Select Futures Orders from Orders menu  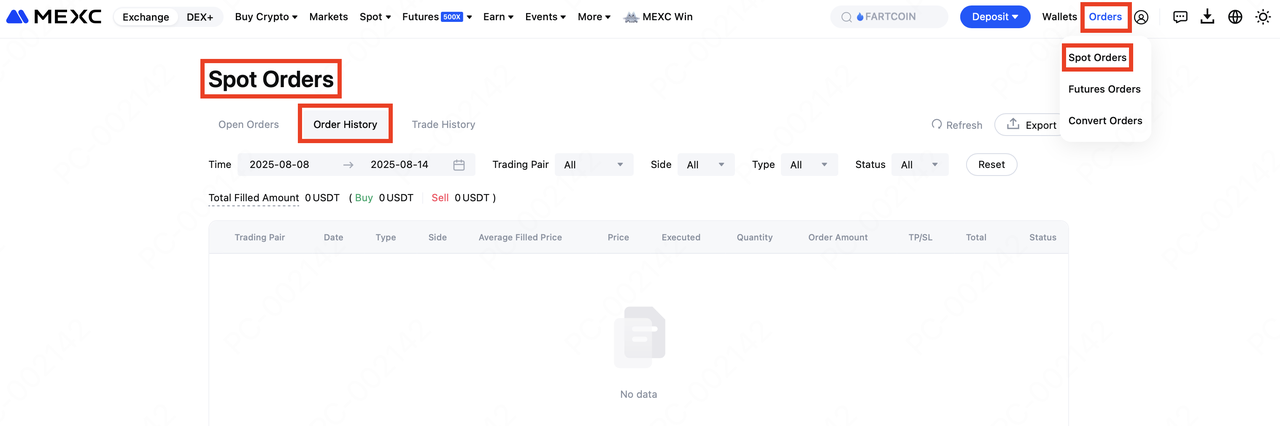(1104, 89)
